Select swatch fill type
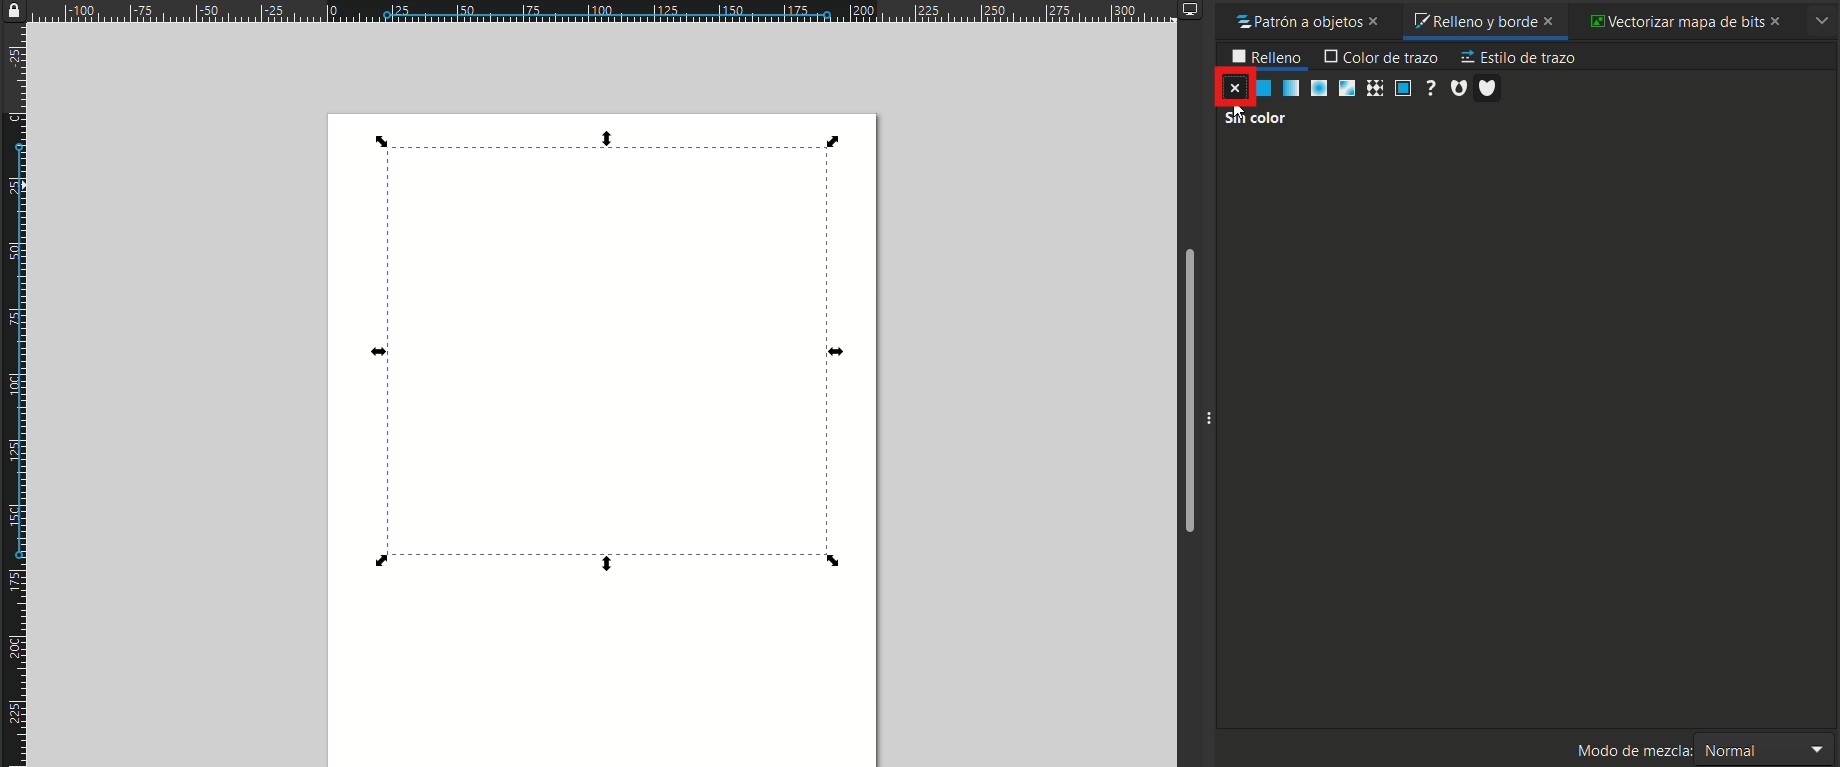Viewport: 1840px width, 767px height. pyautogui.click(x=1403, y=88)
